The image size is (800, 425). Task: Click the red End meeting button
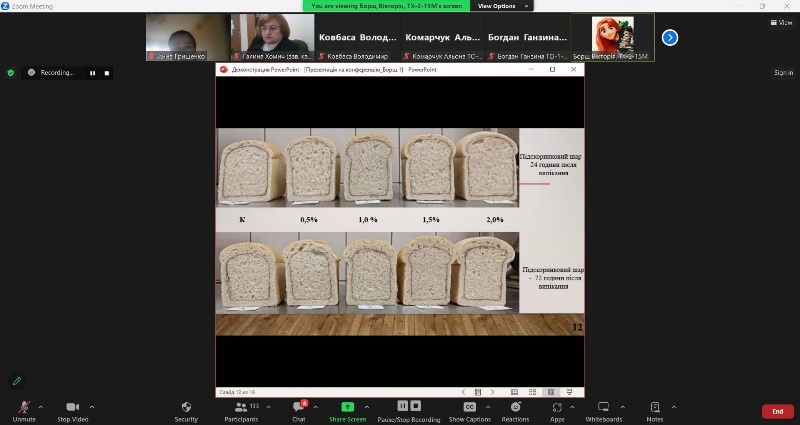click(x=778, y=411)
